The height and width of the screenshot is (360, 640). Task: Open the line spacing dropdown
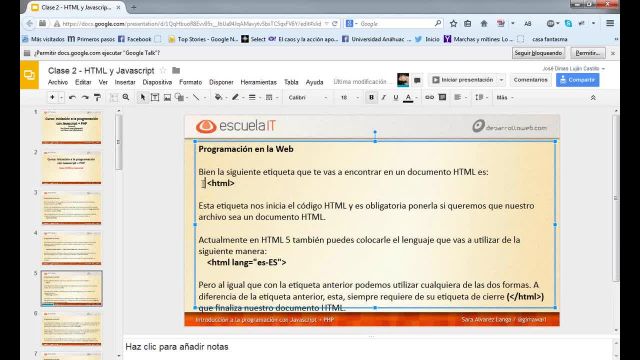[x=482, y=98]
